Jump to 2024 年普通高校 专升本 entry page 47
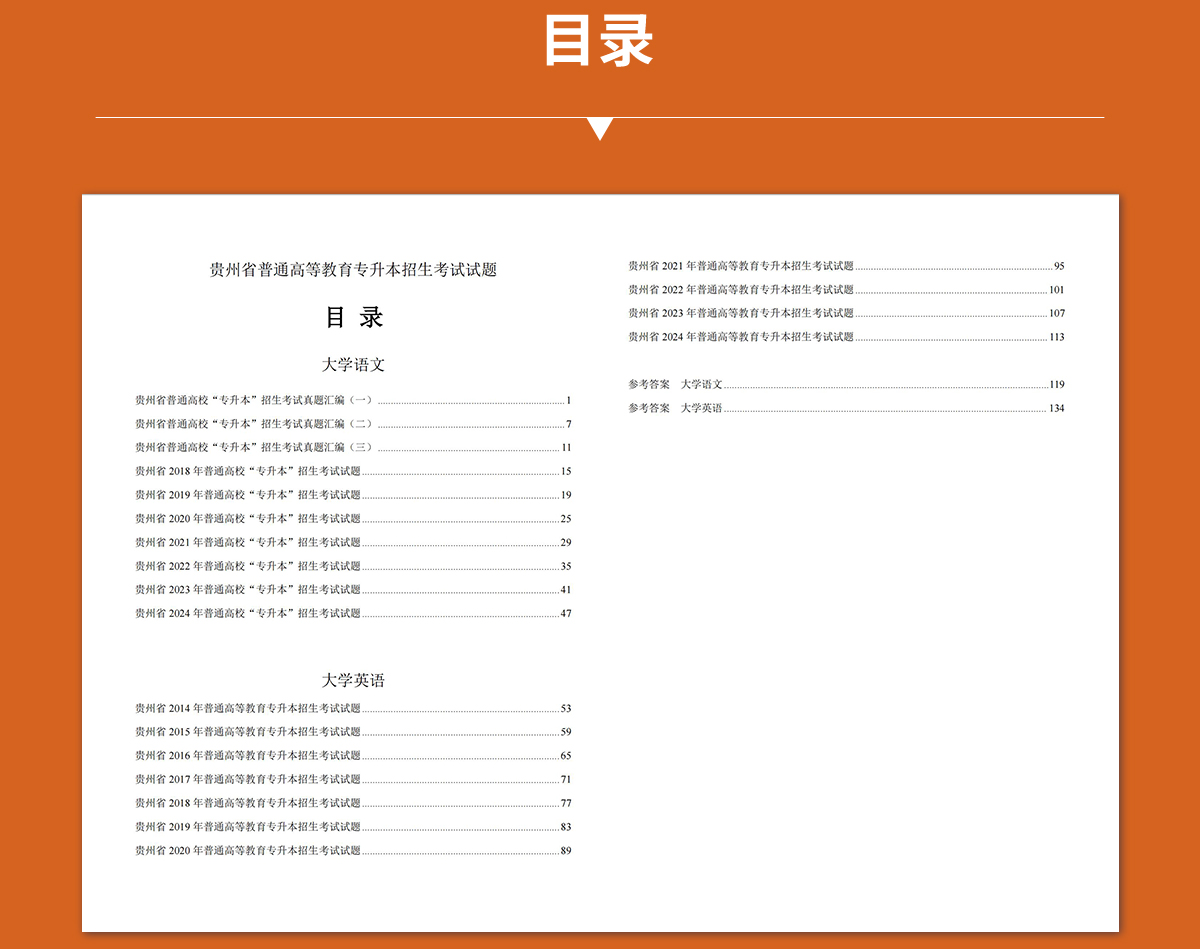Image resolution: width=1200 pixels, height=949 pixels. coord(248,613)
